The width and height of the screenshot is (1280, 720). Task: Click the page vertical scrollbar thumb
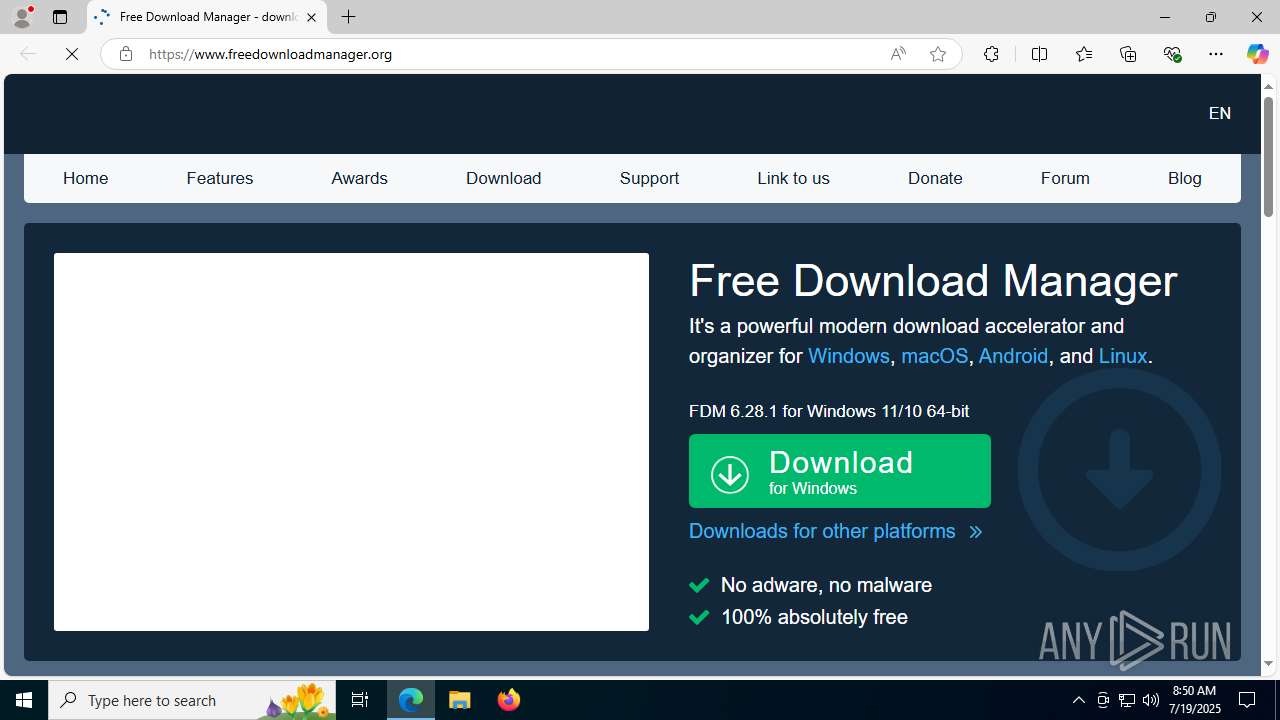pyautogui.click(x=1268, y=157)
